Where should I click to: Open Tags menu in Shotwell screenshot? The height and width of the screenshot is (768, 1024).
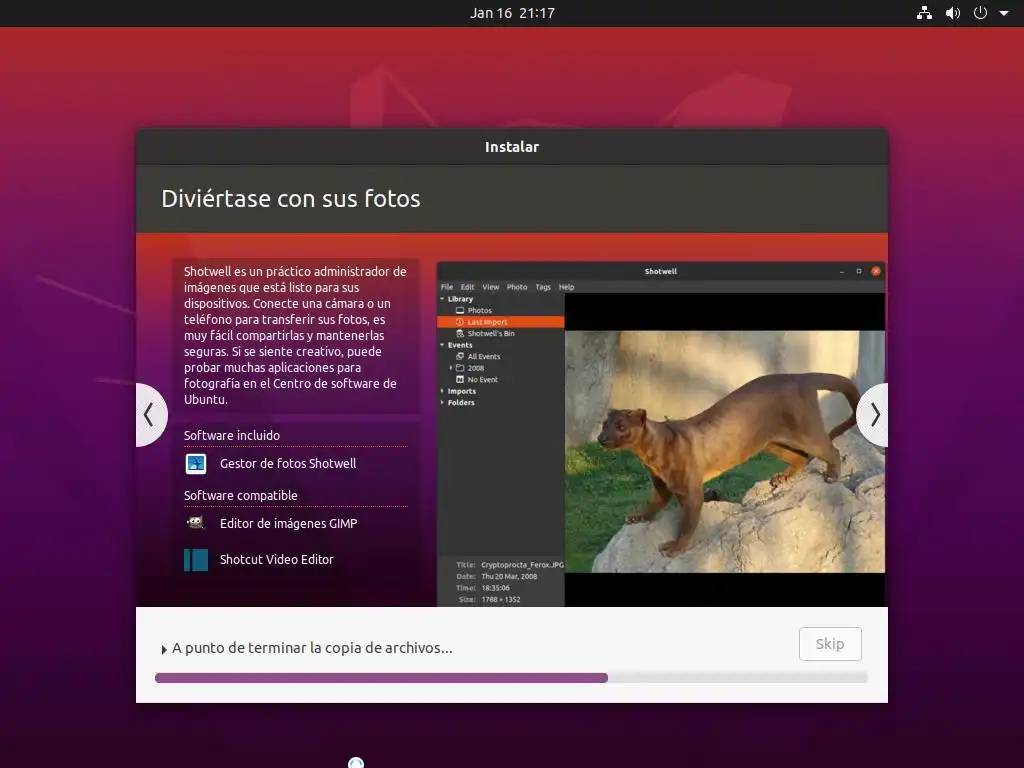(x=543, y=287)
